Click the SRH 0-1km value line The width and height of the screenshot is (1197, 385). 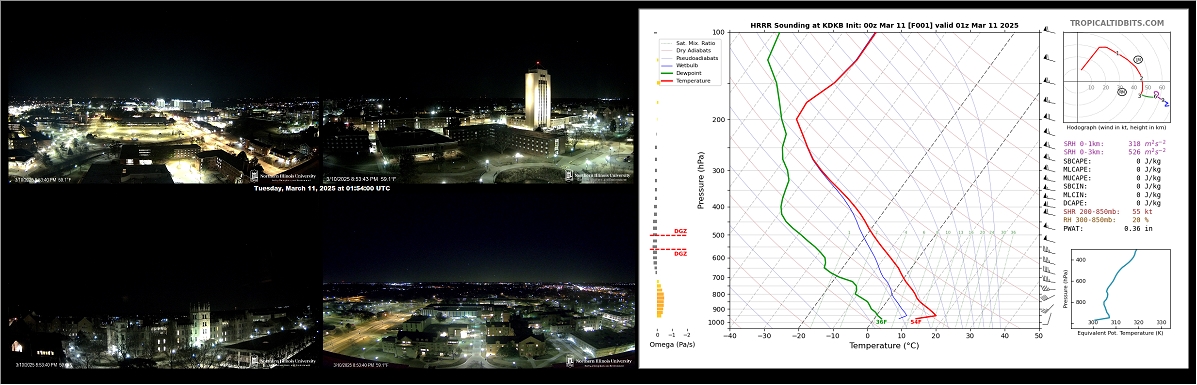[1115, 143]
